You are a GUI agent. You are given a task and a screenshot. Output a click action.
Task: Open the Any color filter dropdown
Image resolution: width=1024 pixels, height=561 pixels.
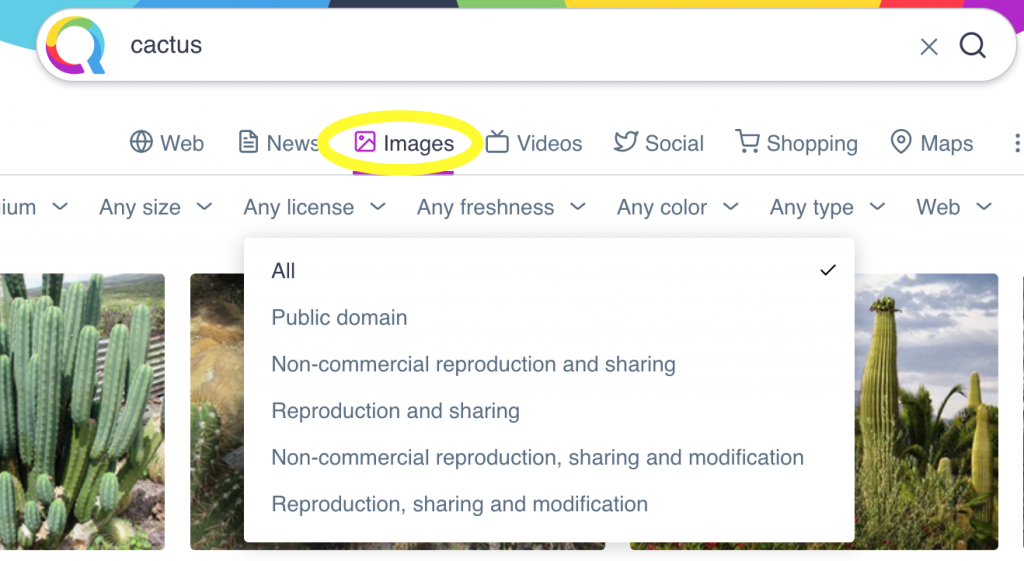pyautogui.click(x=677, y=207)
